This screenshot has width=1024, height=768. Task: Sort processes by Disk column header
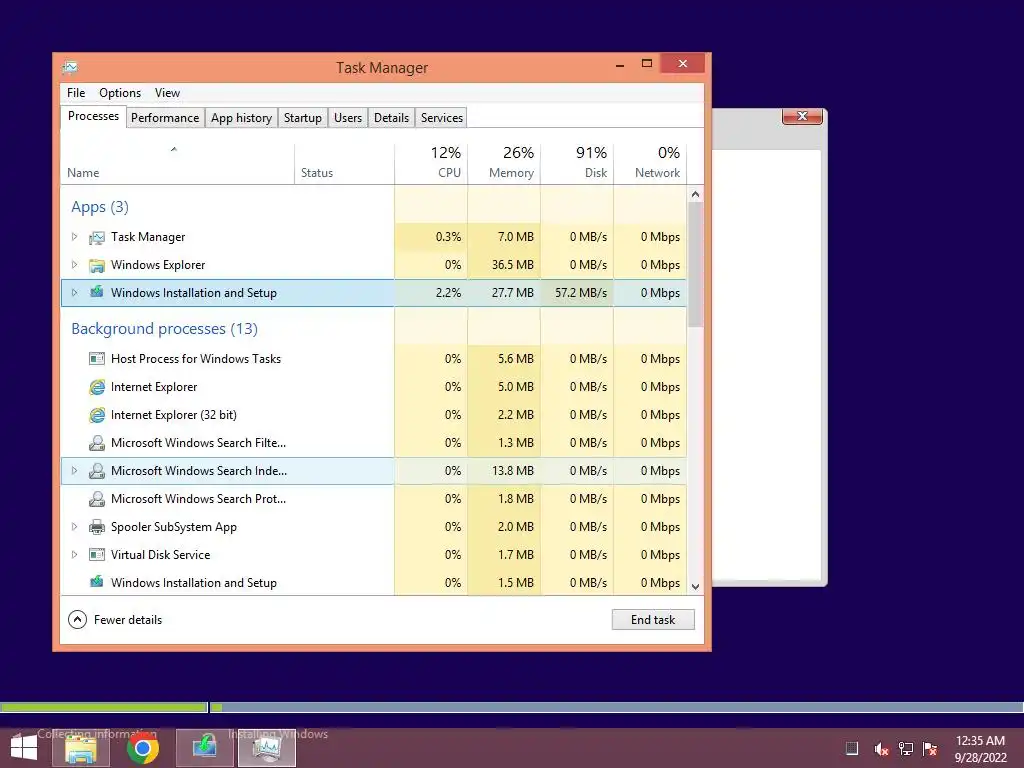(577, 164)
